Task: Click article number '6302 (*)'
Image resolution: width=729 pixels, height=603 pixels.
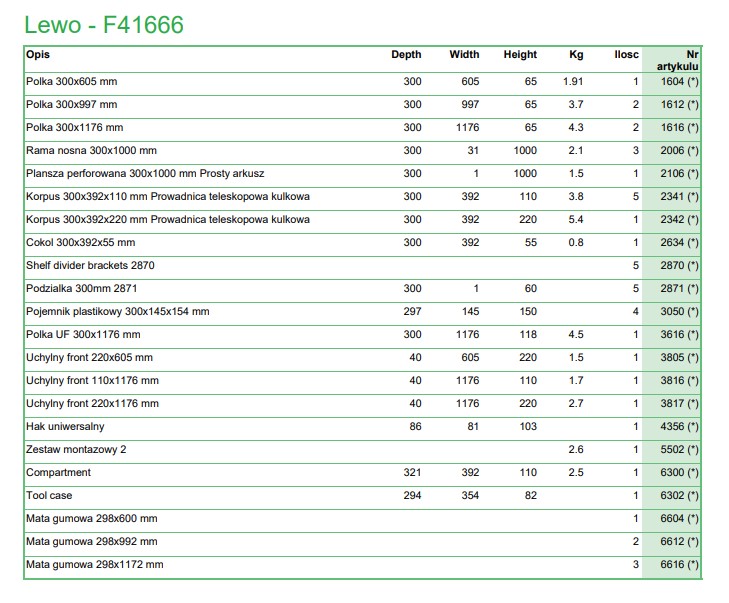Action: click(x=680, y=496)
